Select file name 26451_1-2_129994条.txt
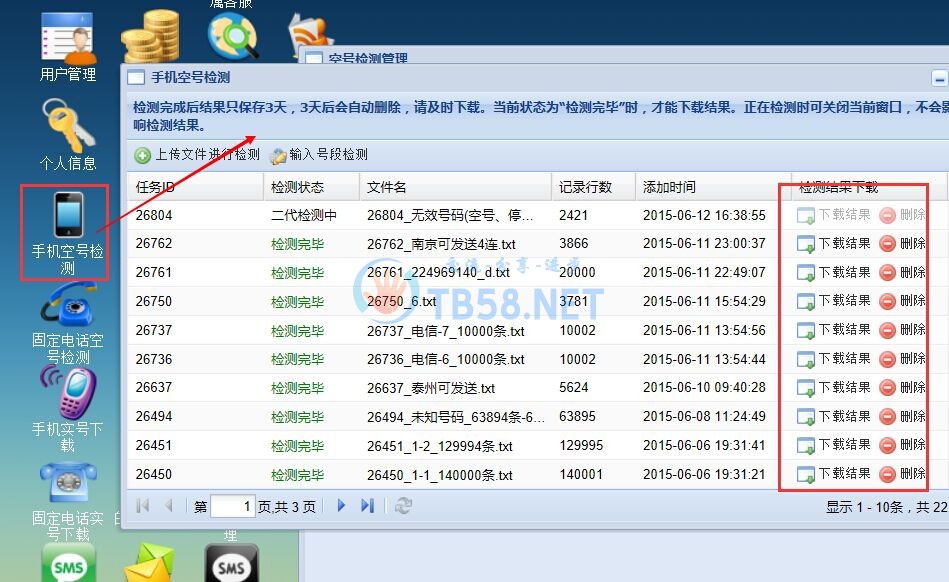Viewport: 949px width, 582px height. point(439,446)
